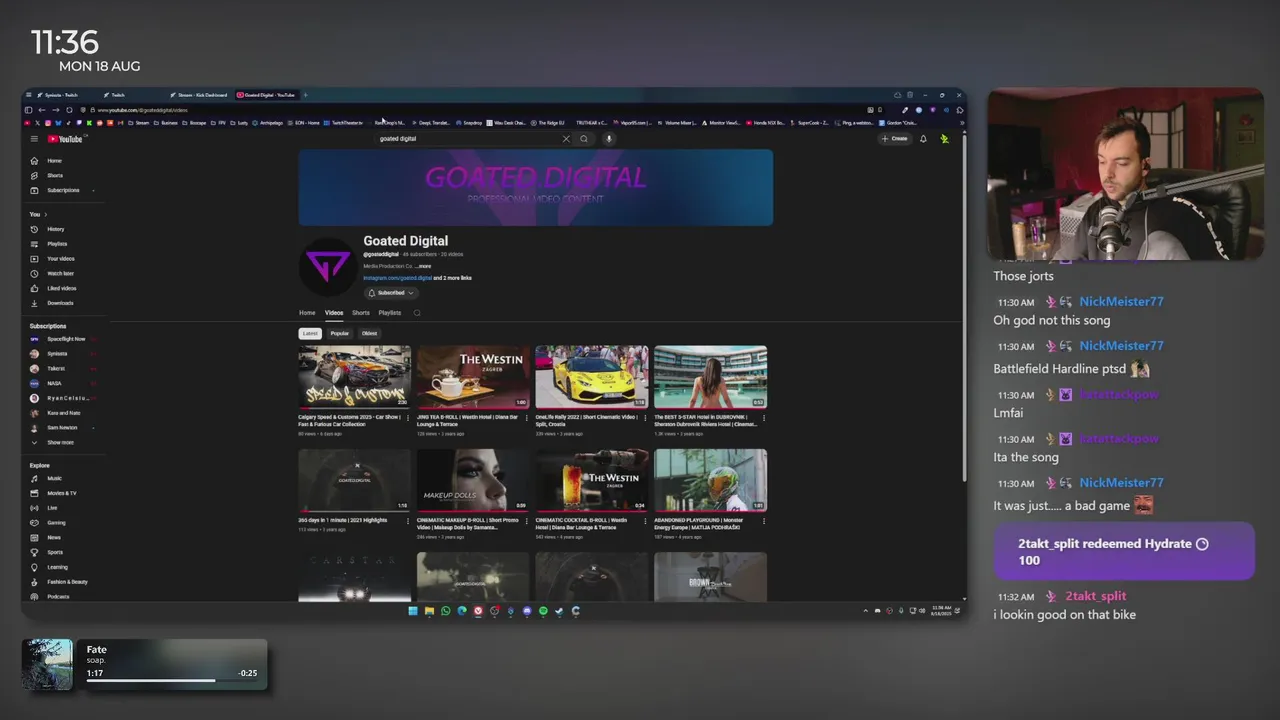1280x720 pixels.
Task: Clear the YouTube search box with X
Action: (x=565, y=139)
